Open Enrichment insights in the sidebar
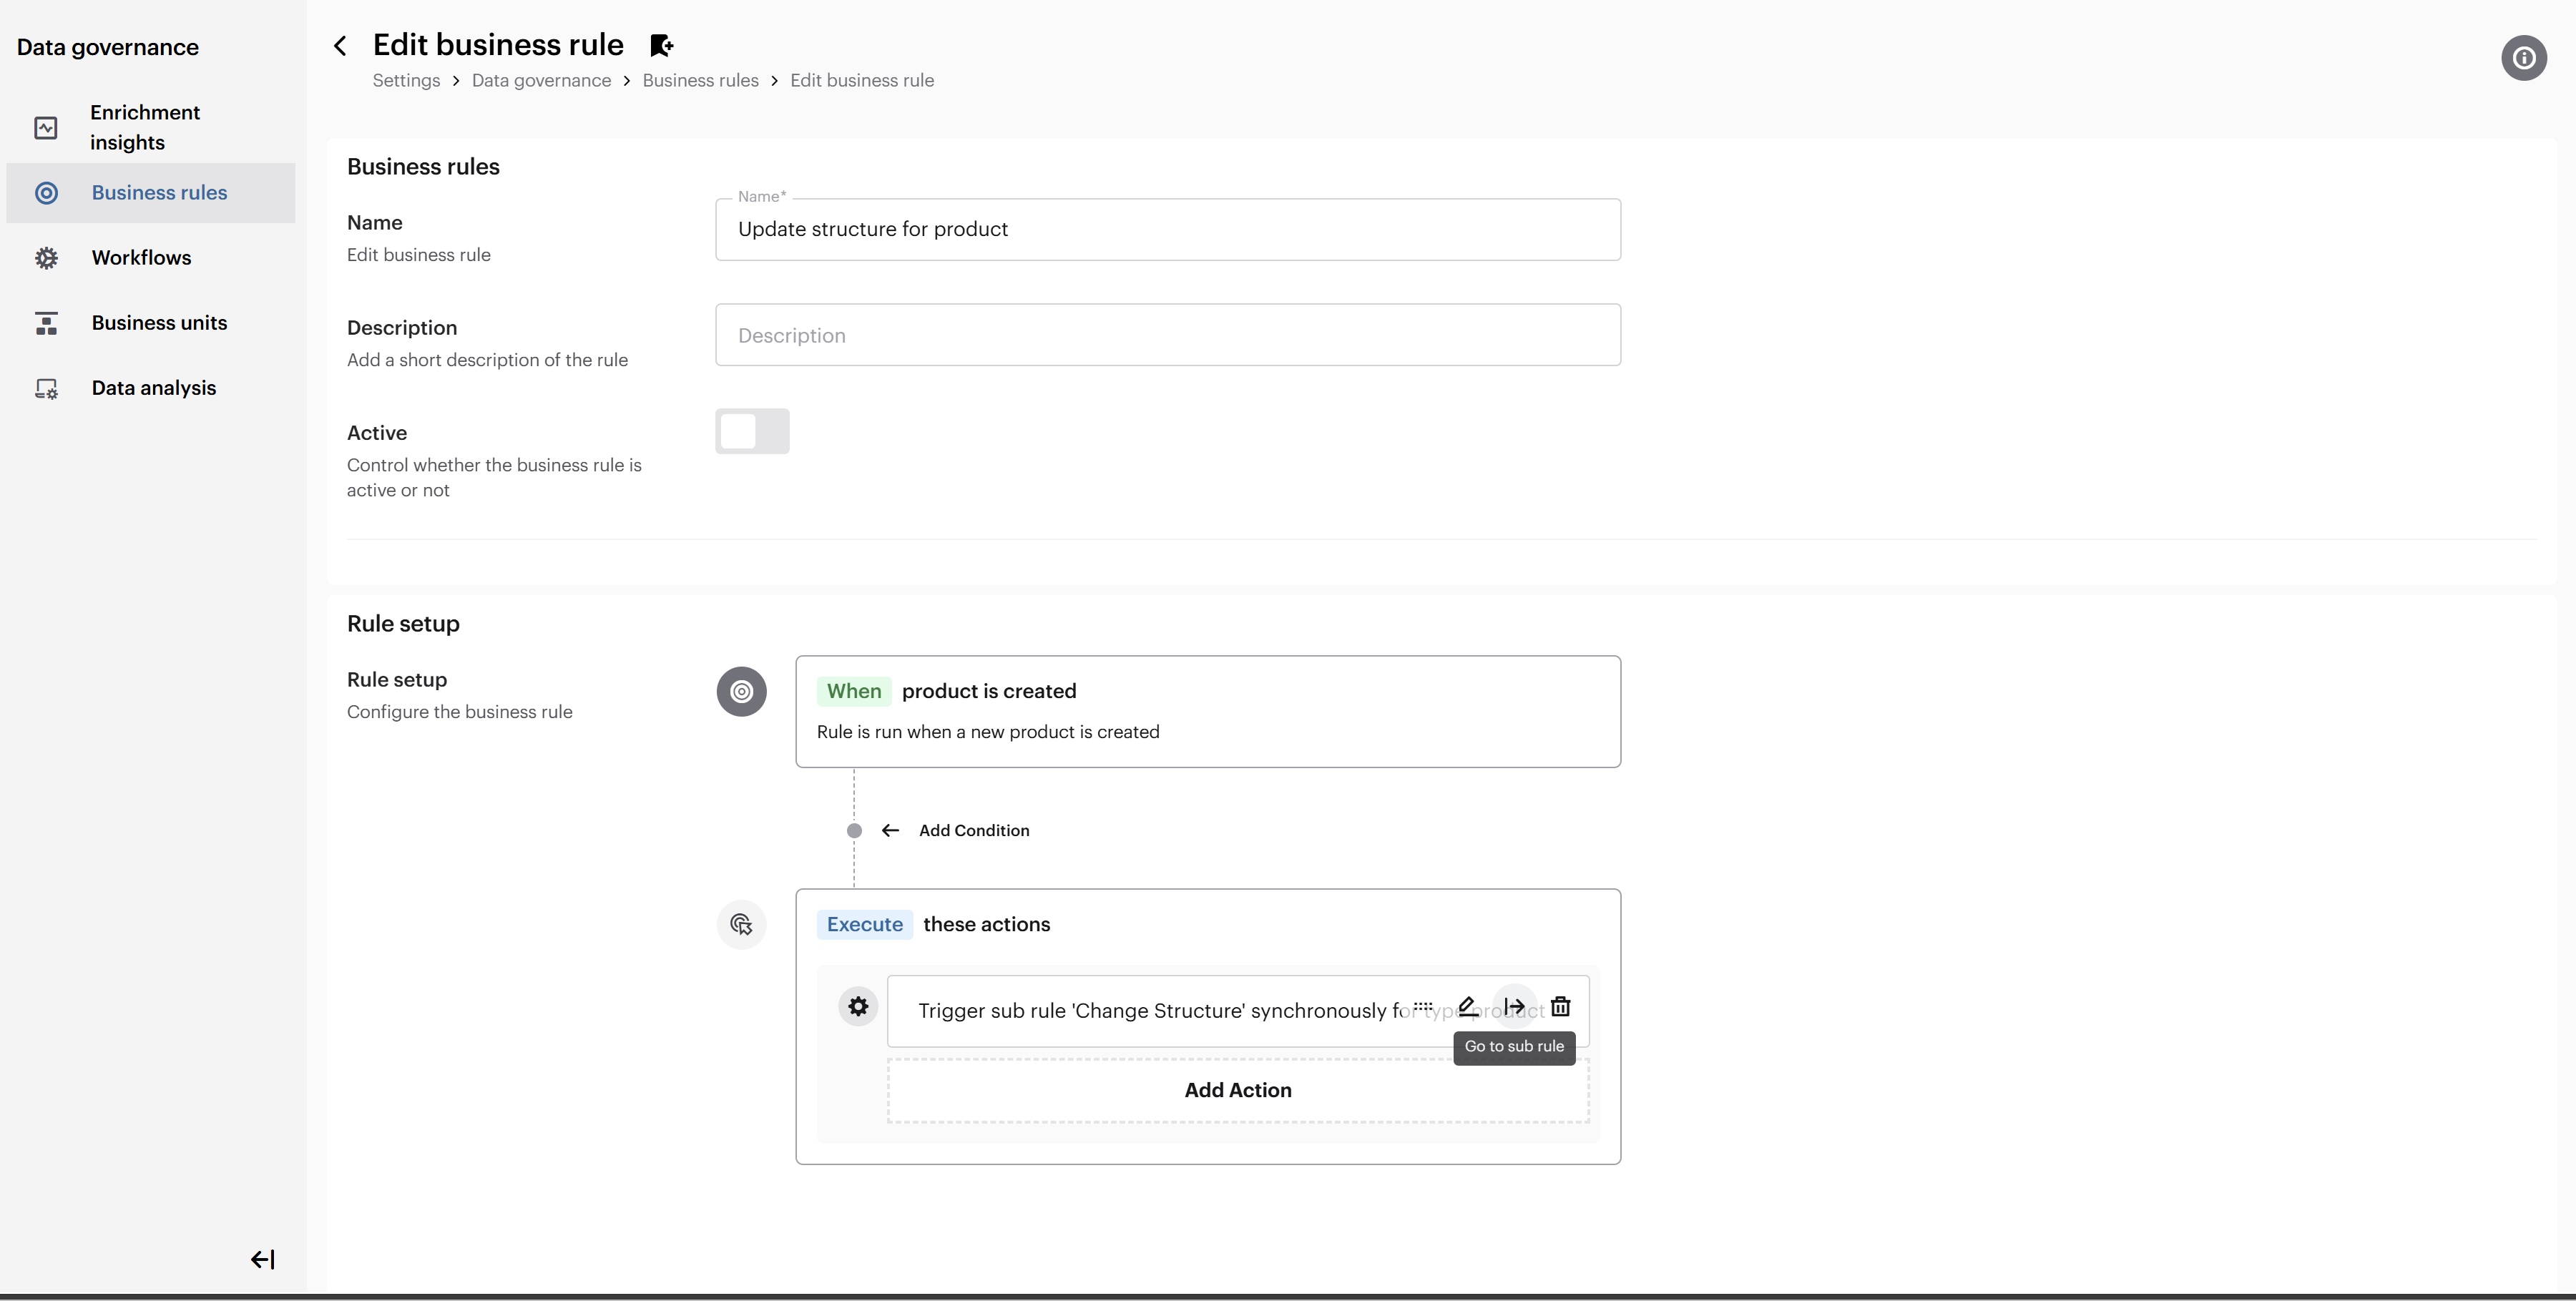This screenshot has height=1301, width=2576. (x=145, y=127)
